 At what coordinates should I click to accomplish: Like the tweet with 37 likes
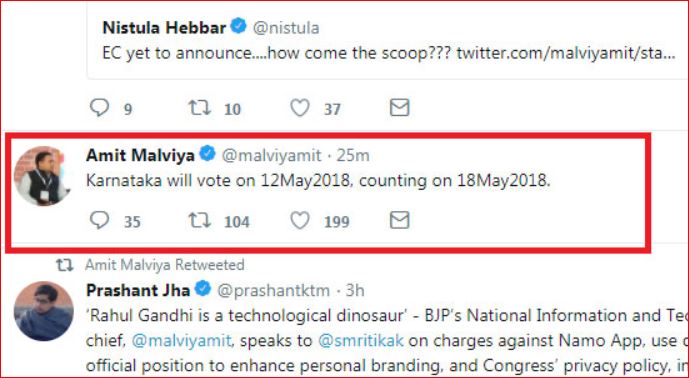tap(300, 107)
